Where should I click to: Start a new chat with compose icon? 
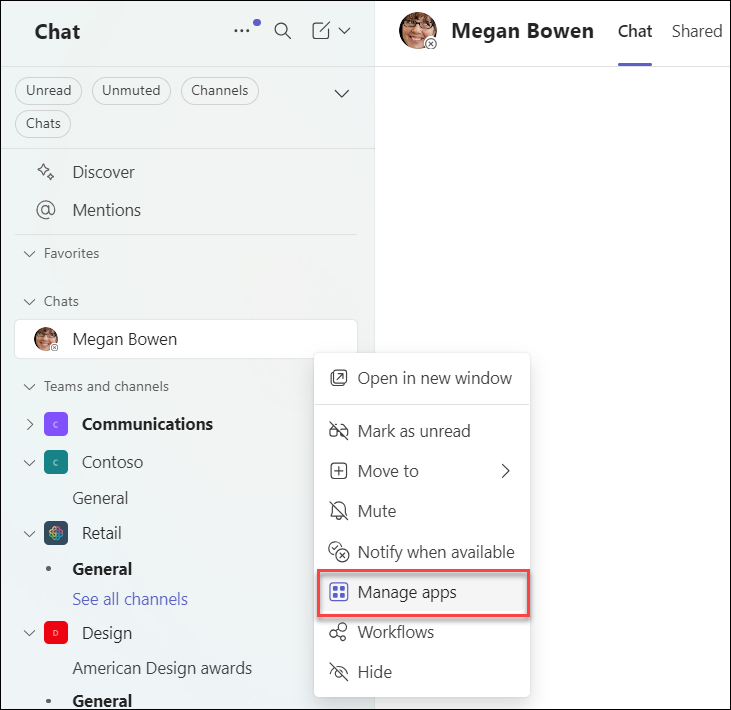click(x=321, y=31)
